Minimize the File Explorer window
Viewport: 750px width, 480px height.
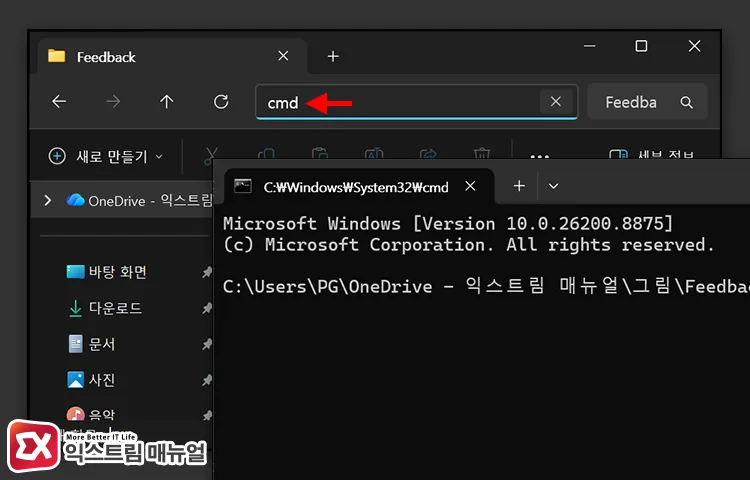pos(589,46)
